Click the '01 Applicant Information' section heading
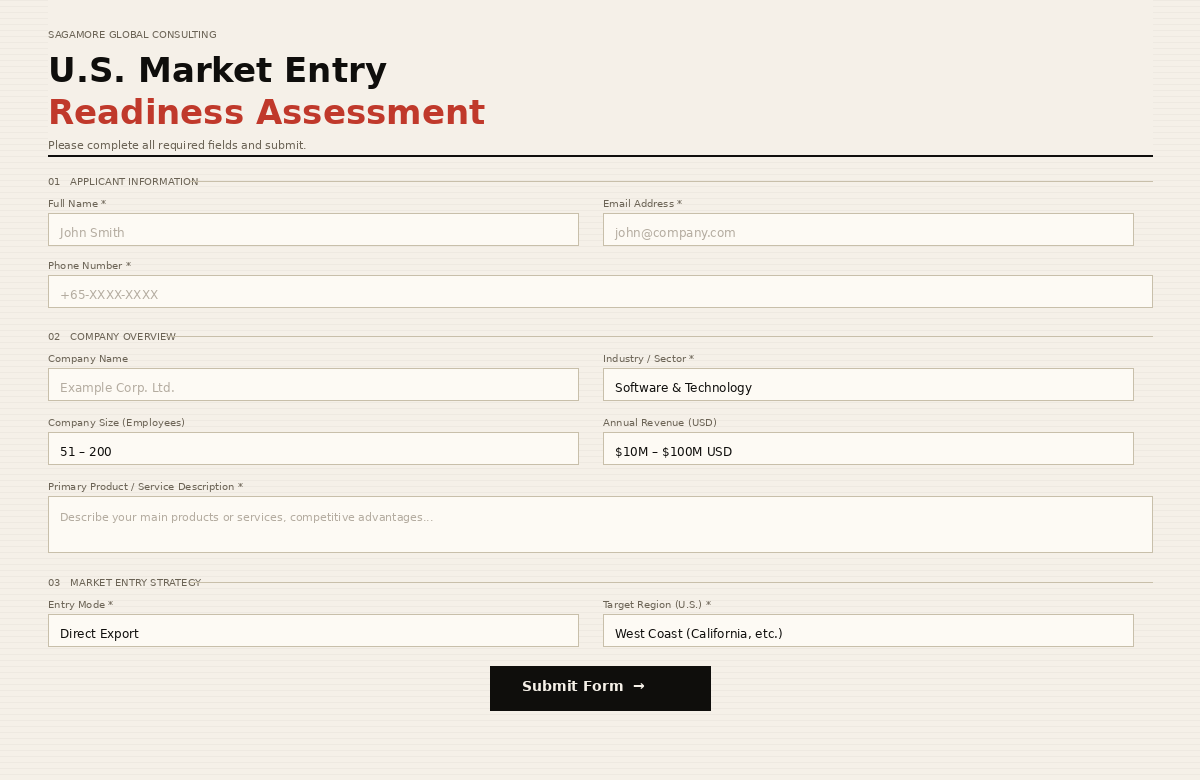The height and width of the screenshot is (780, 1200). pyautogui.click(x=123, y=182)
